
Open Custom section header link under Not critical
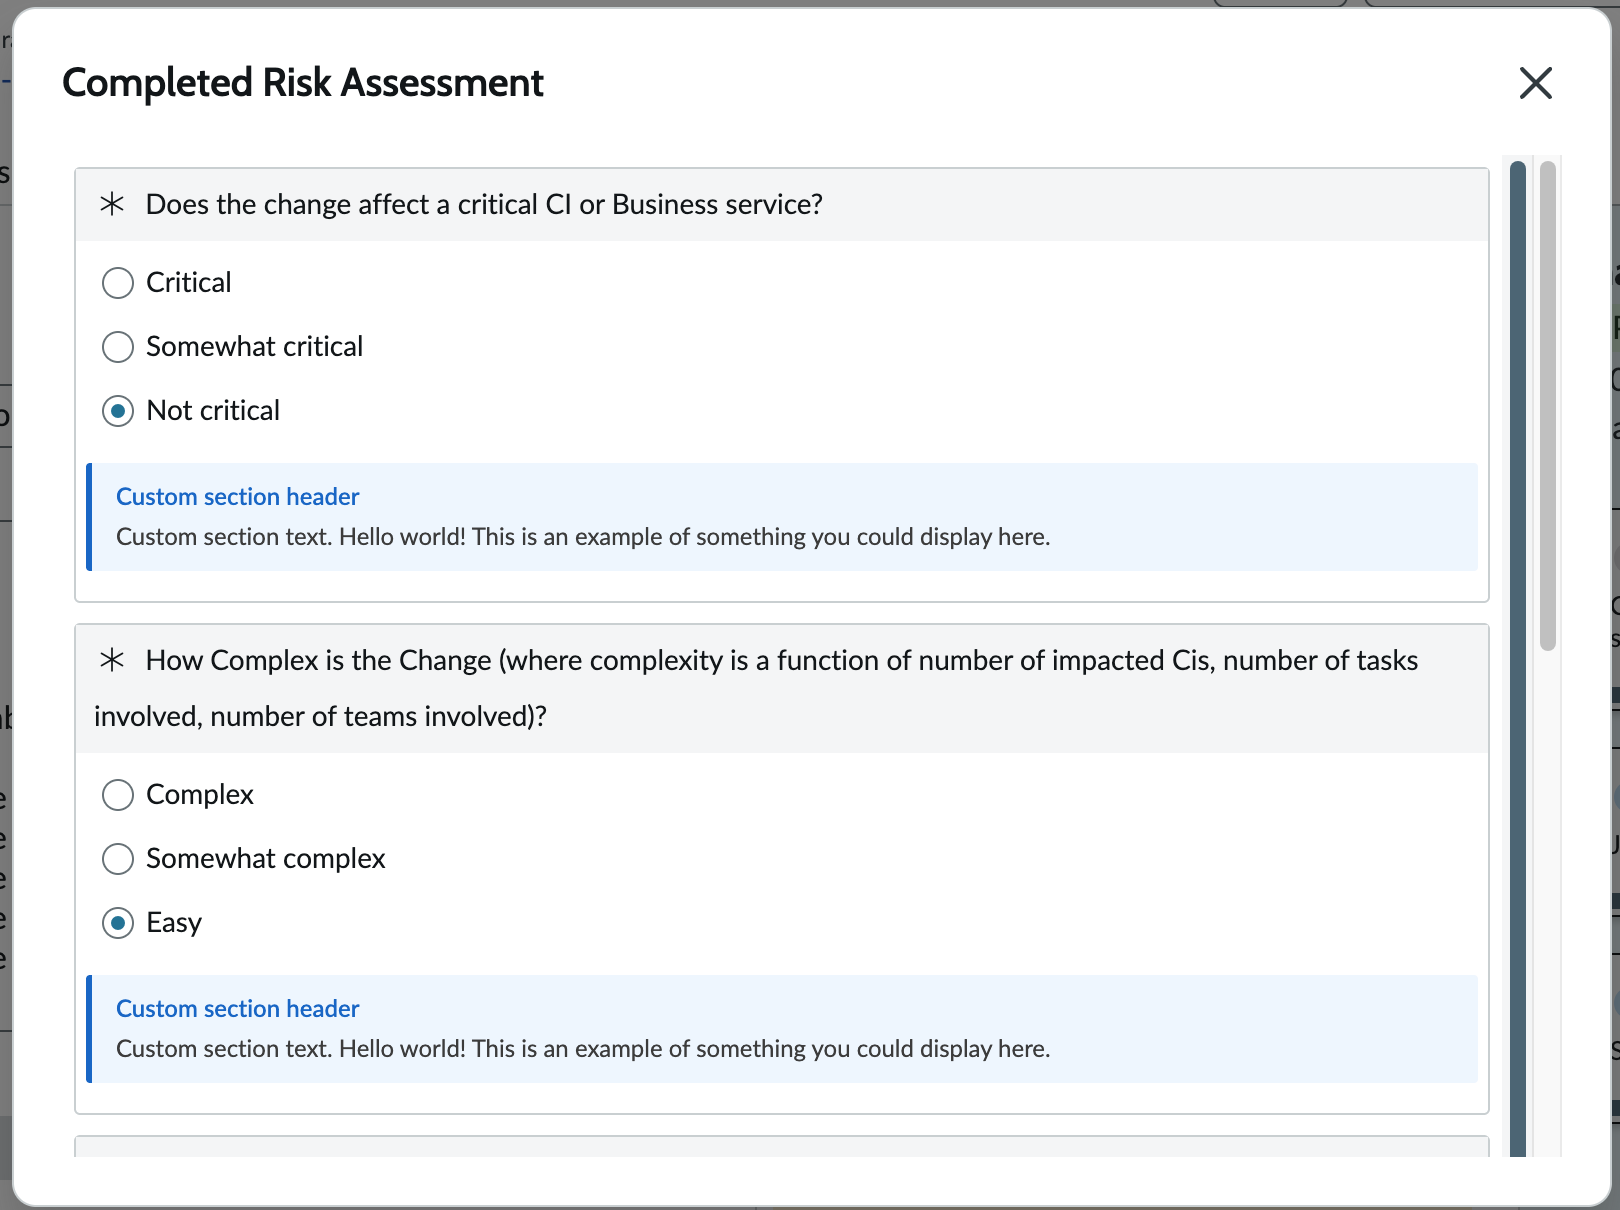coord(237,497)
